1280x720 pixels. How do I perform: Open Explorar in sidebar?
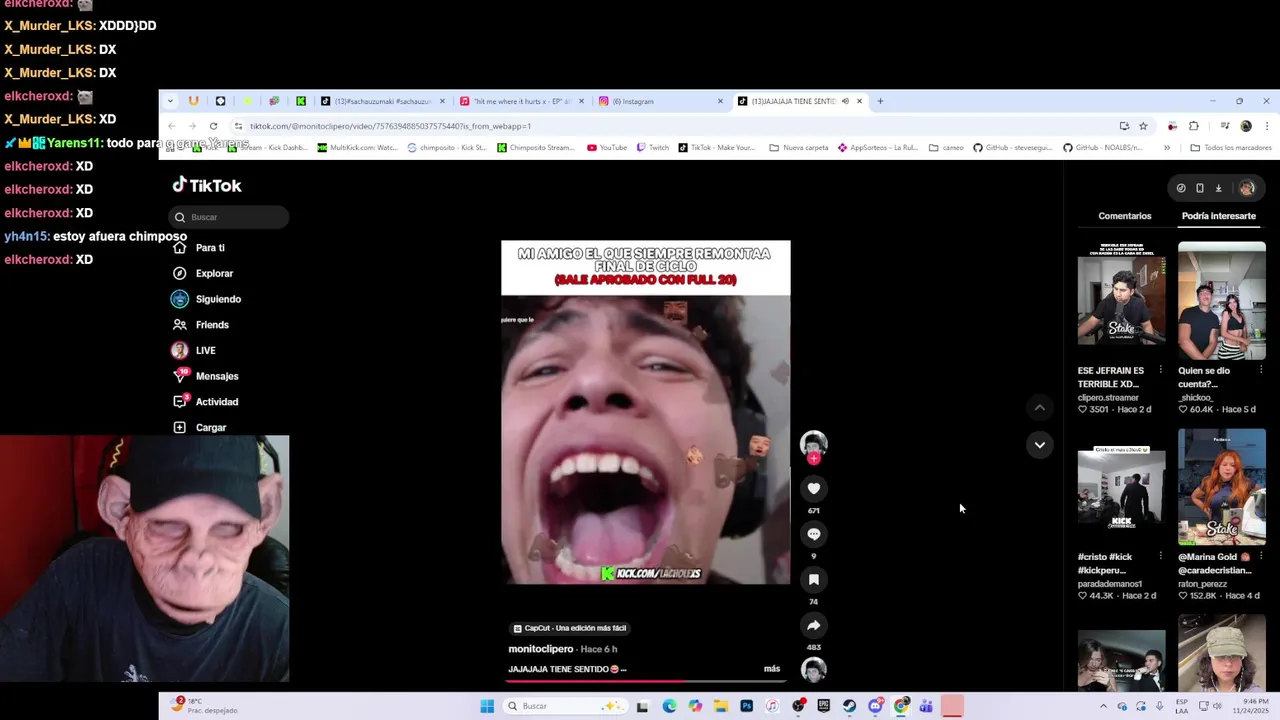(x=202, y=273)
